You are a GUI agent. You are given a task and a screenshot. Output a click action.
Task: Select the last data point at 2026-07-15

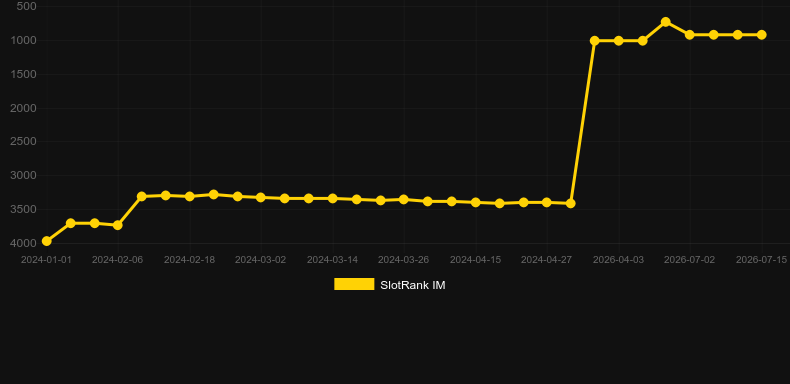(x=762, y=35)
